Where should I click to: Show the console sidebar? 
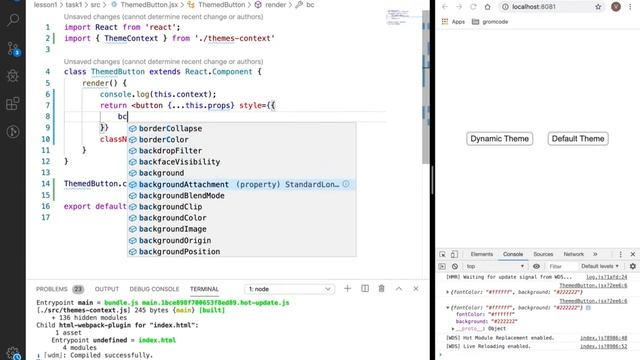pyautogui.click(x=442, y=266)
